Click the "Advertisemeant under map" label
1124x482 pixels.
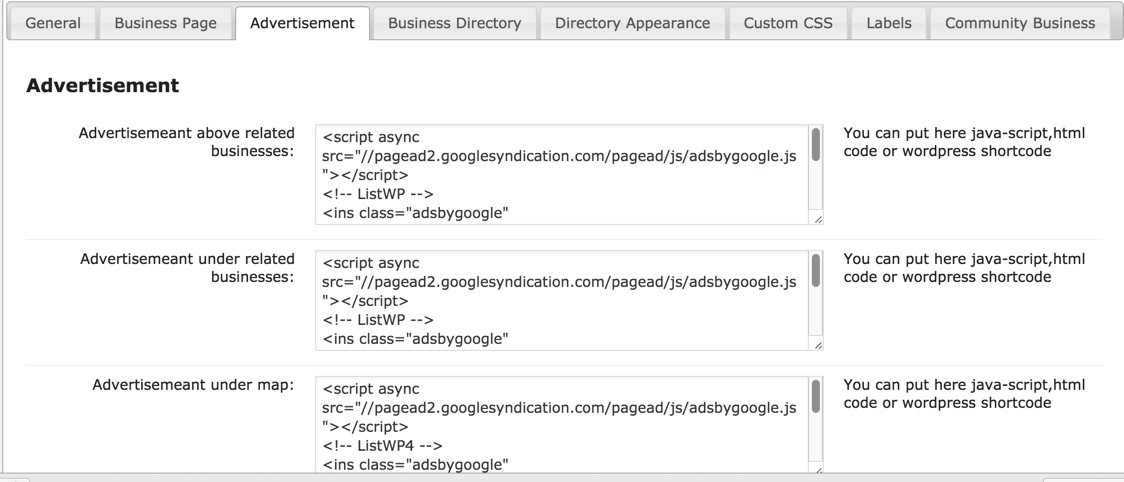[x=193, y=385]
